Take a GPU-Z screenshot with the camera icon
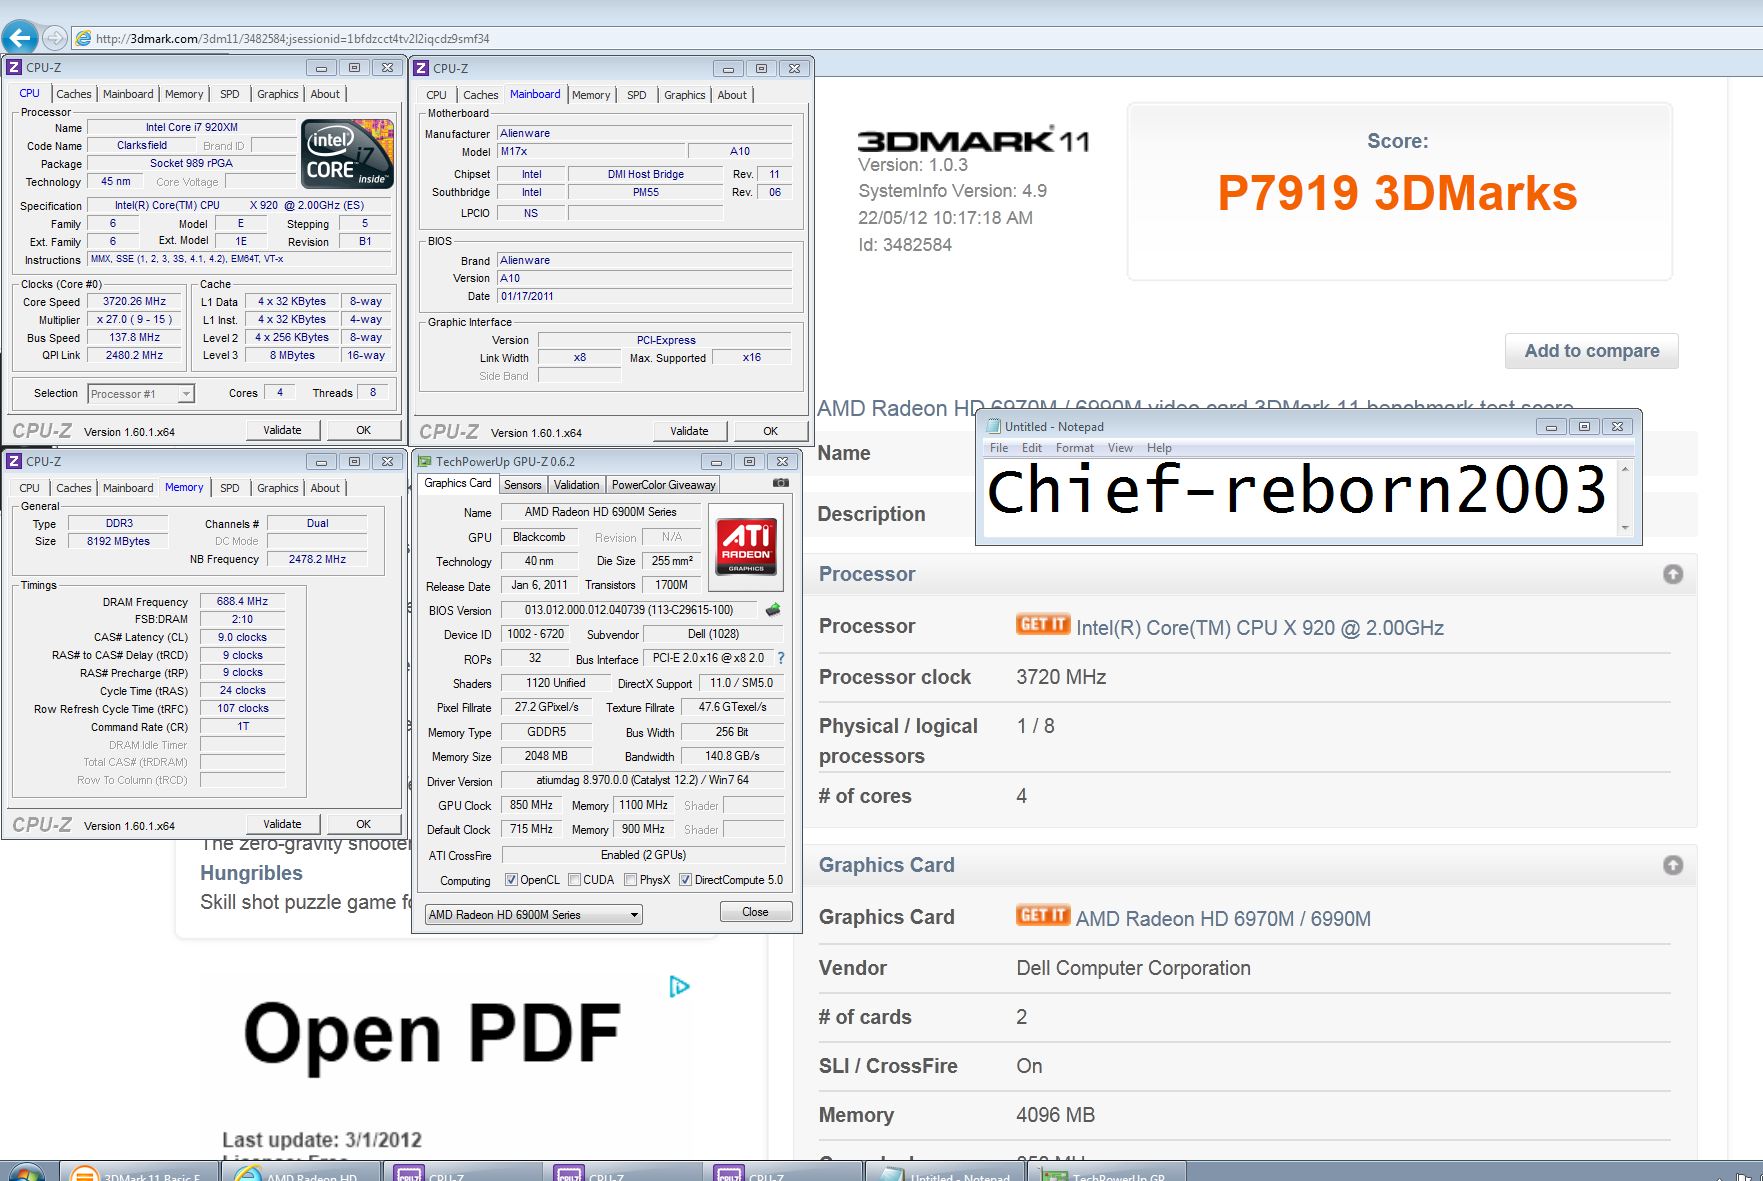Viewport: 1763px width, 1181px height. (x=781, y=483)
